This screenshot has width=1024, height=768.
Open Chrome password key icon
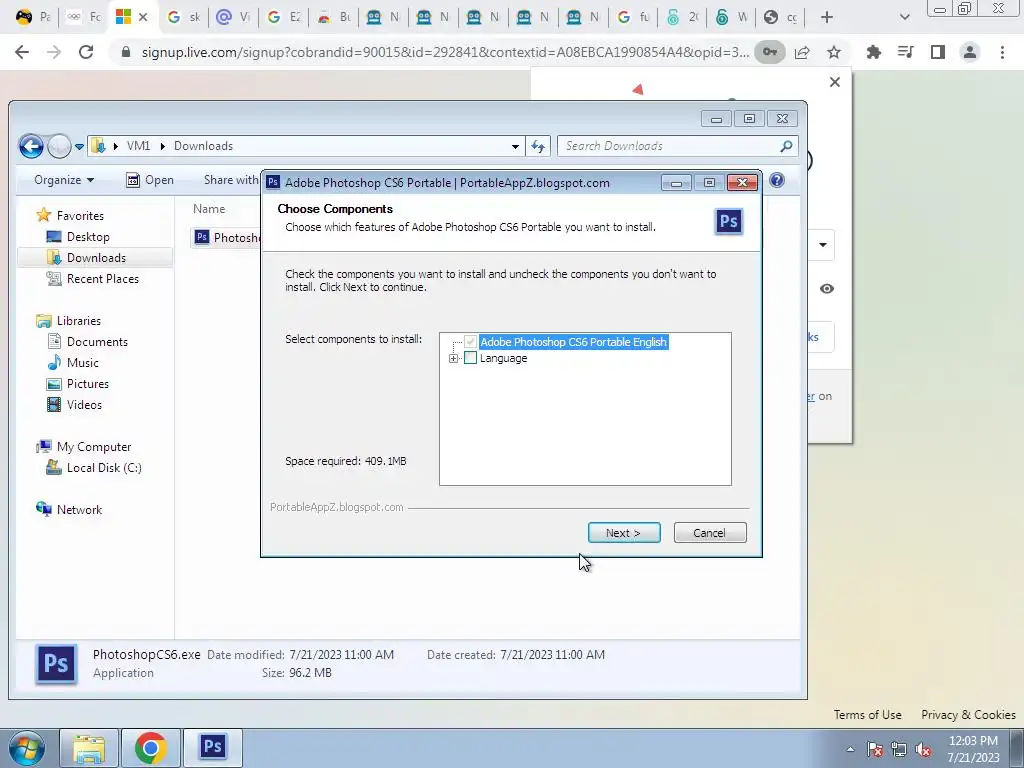coord(770,52)
